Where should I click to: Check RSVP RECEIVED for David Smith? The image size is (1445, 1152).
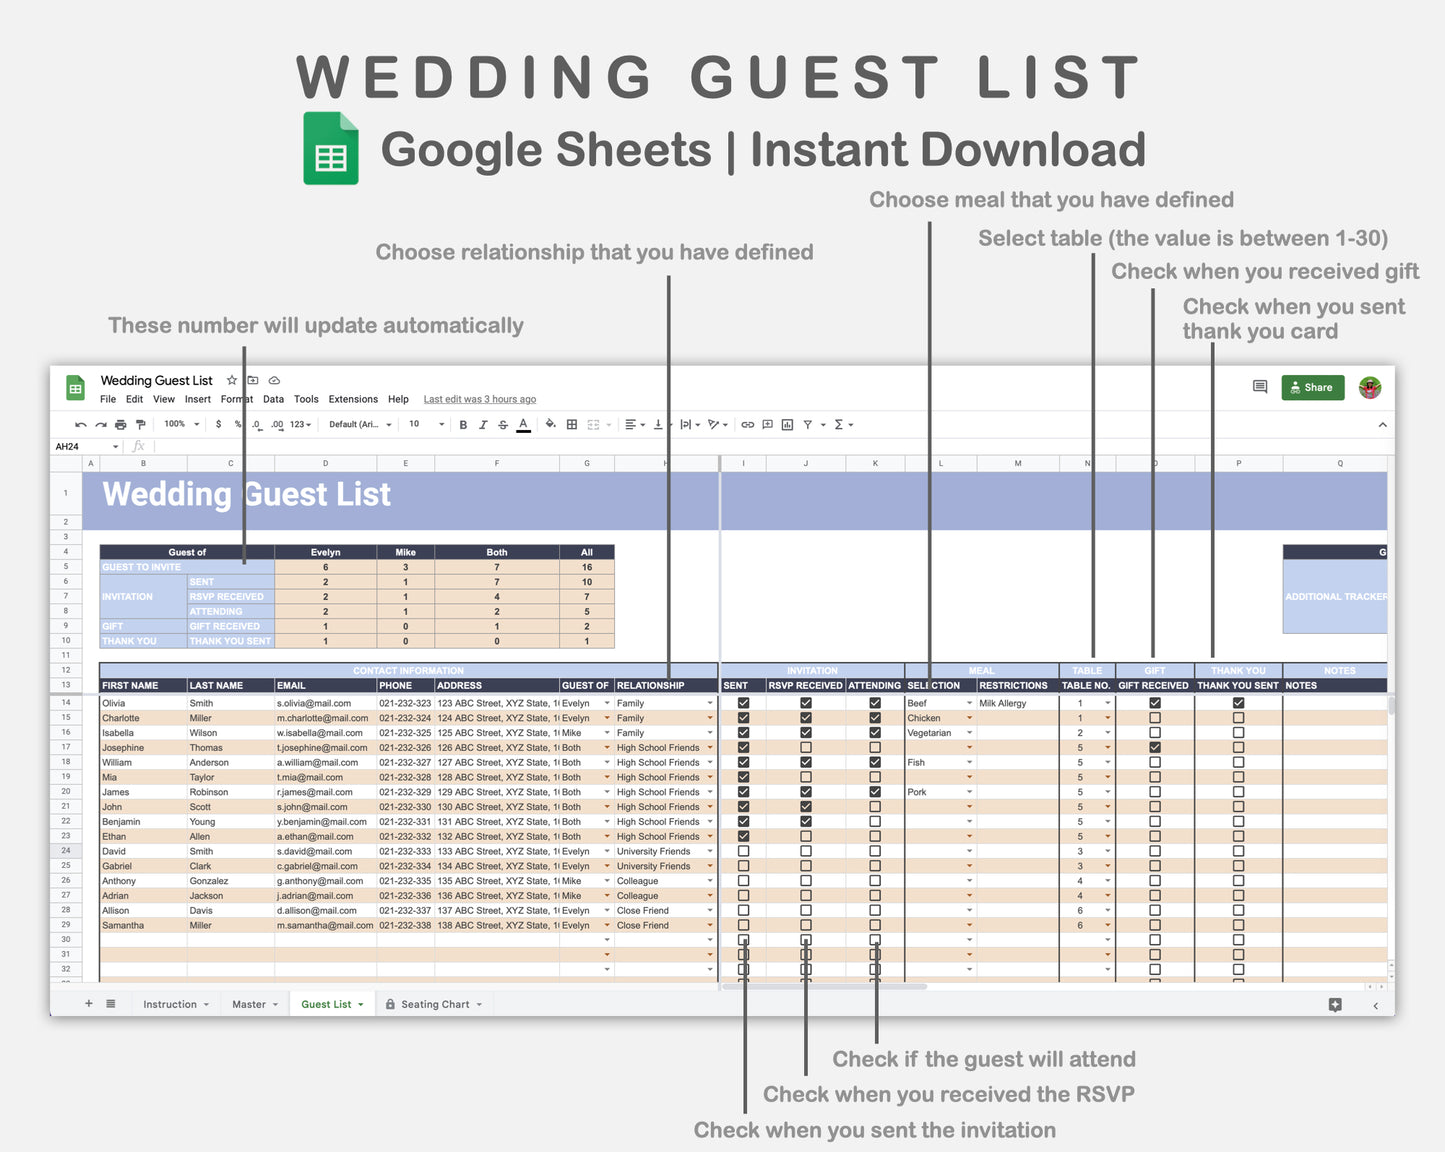(806, 851)
